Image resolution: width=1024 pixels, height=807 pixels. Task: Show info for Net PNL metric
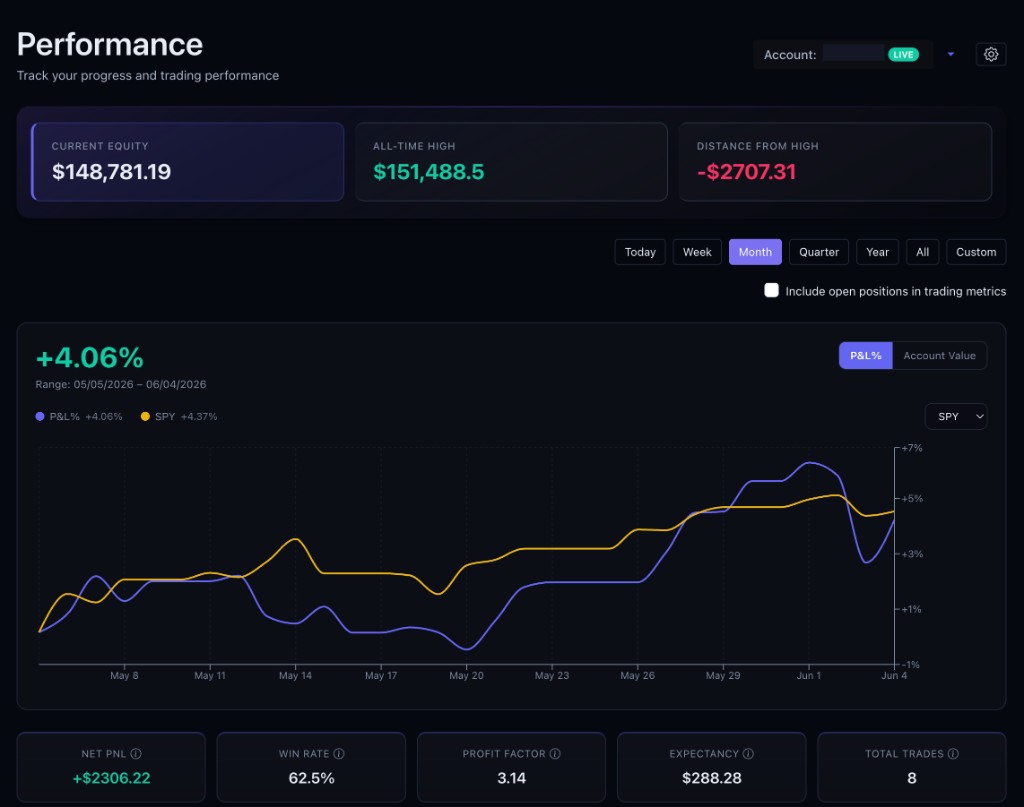pyautogui.click(x=136, y=753)
